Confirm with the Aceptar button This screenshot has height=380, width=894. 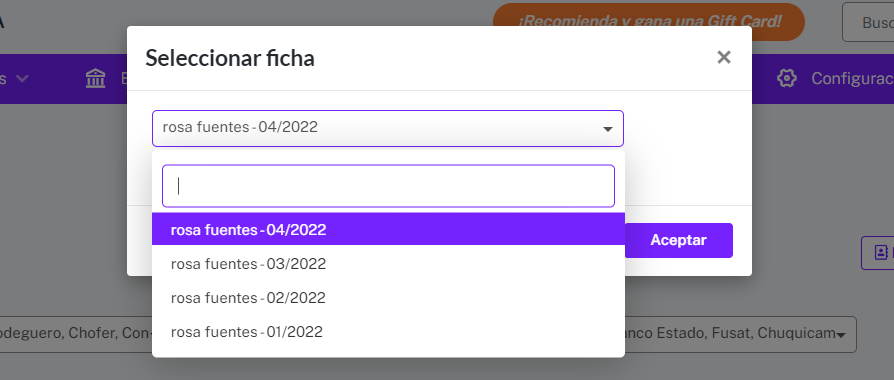click(x=678, y=240)
